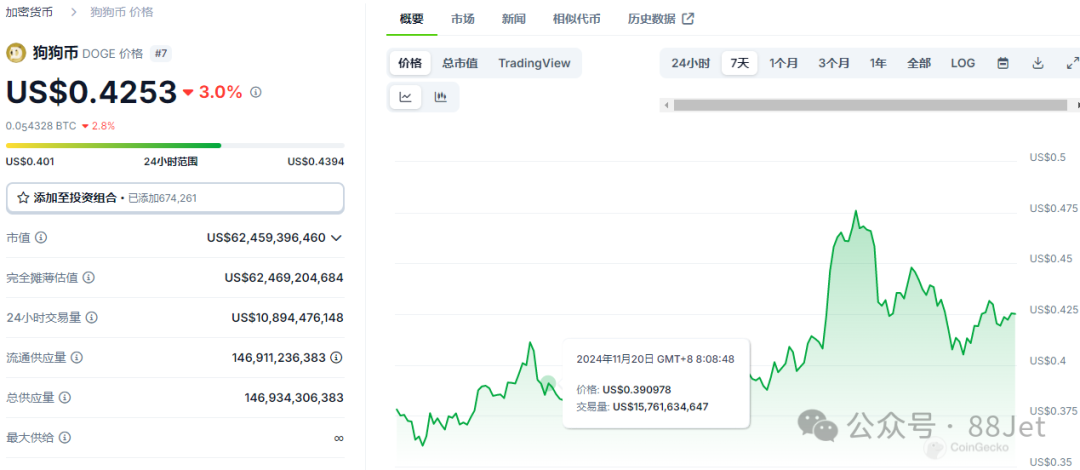Select the 总市值 chart mode

coord(460,63)
